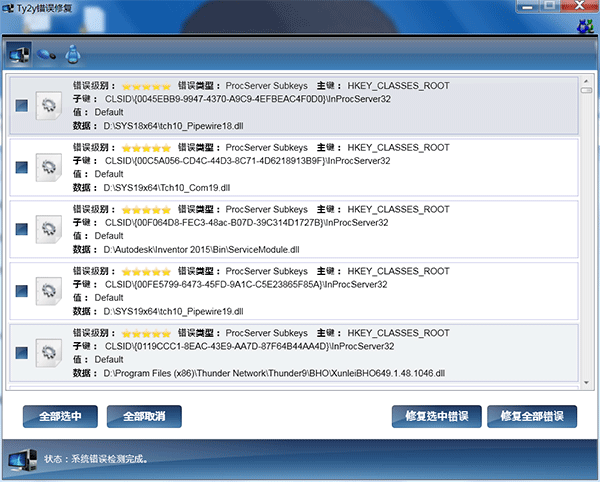The image size is (600, 482).
Task: Tick the checkbox for Tch10_Com19.dll error
Action: 21,168
